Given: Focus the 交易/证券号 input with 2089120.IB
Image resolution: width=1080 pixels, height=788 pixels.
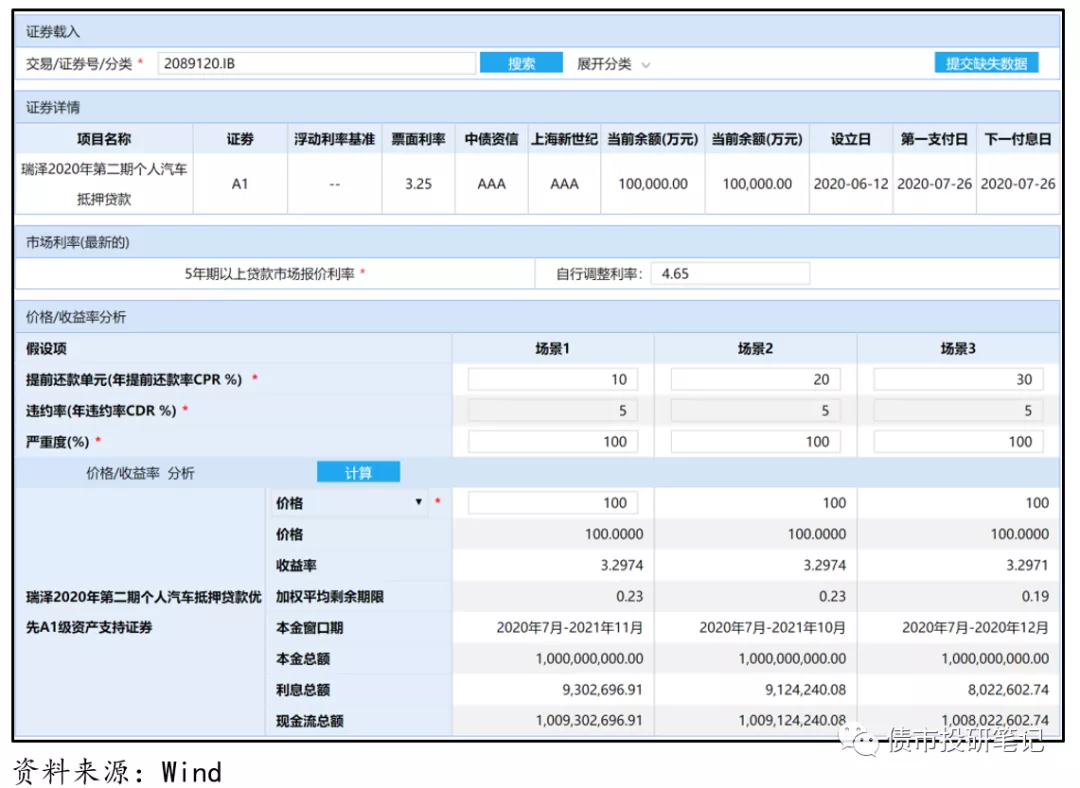Looking at the screenshot, I should pyautogui.click(x=316, y=63).
